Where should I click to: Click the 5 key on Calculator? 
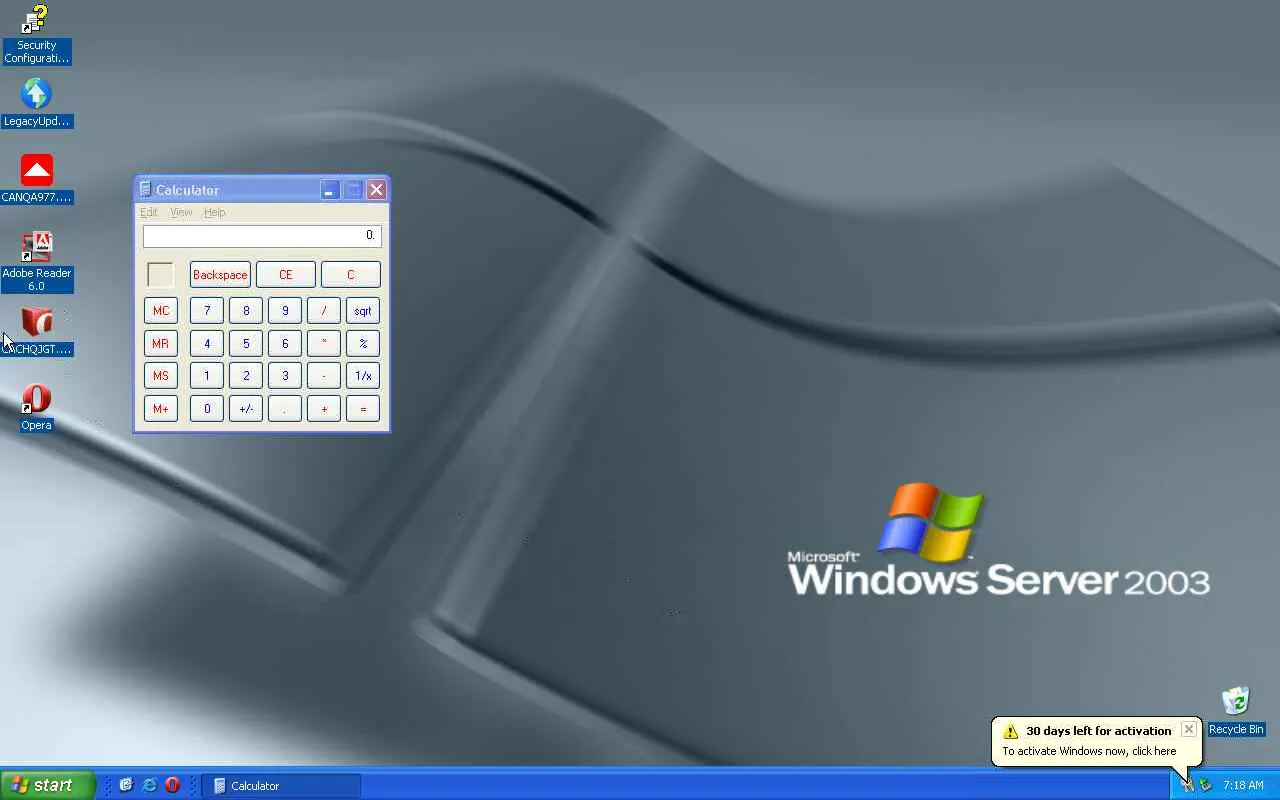point(246,344)
